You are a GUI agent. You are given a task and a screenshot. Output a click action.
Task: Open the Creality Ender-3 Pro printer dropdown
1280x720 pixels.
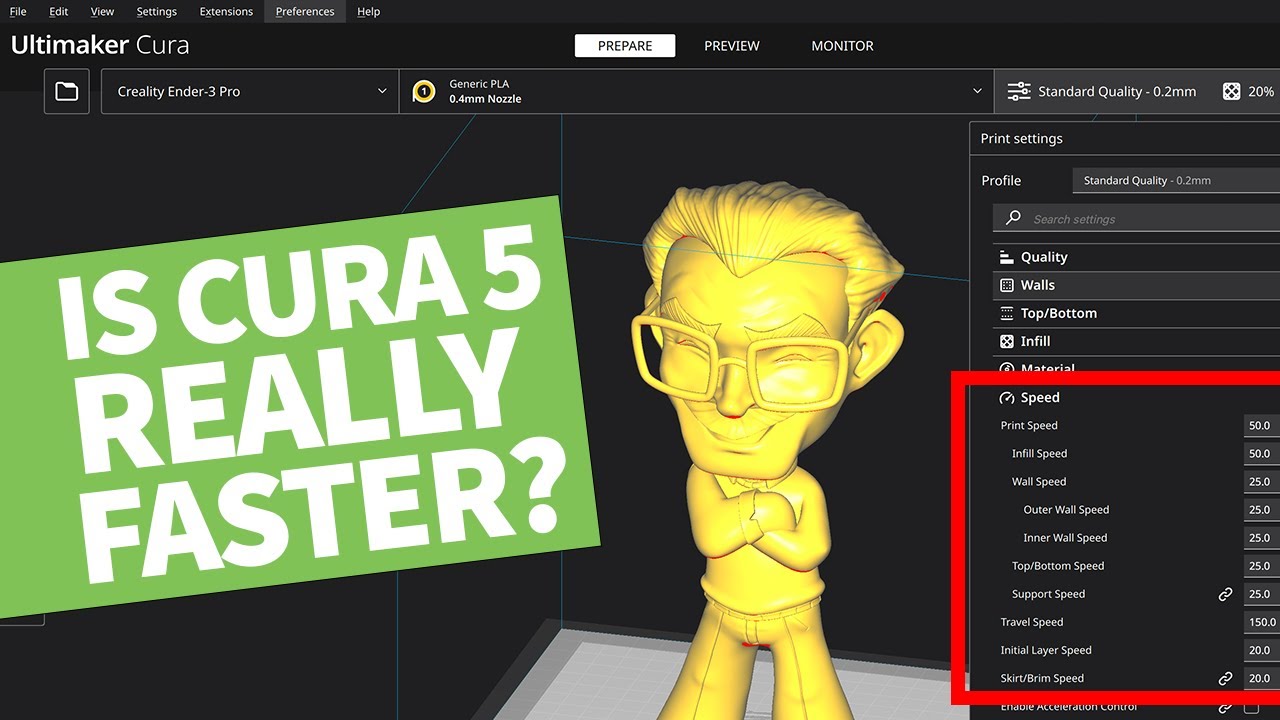[250, 91]
